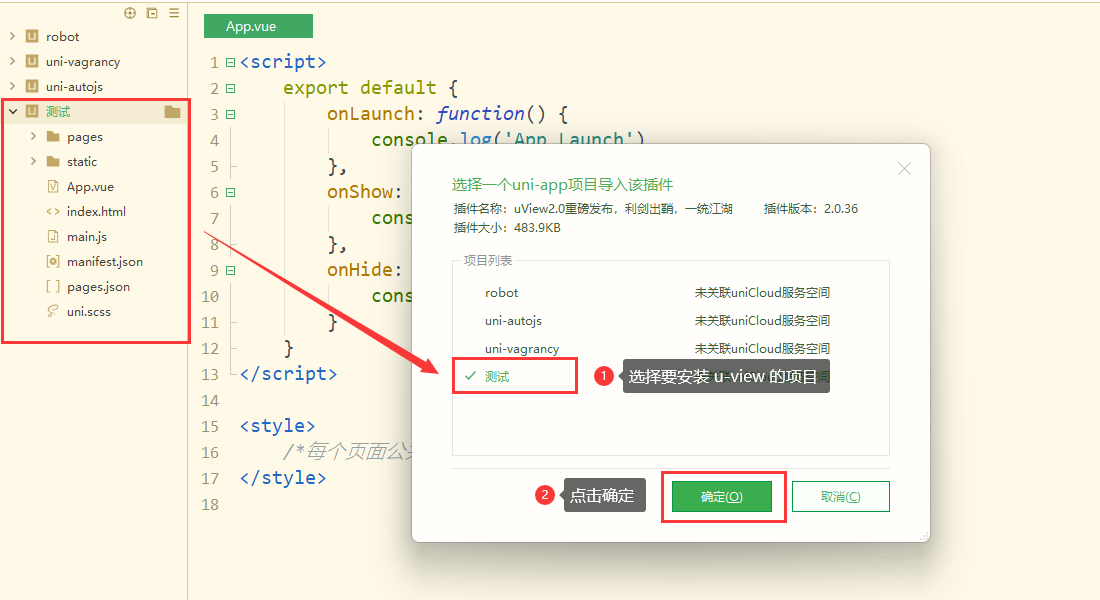1100x600 pixels.
Task: Click the uni-autojs project icon
Action: pyautogui.click(x=32, y=86)
